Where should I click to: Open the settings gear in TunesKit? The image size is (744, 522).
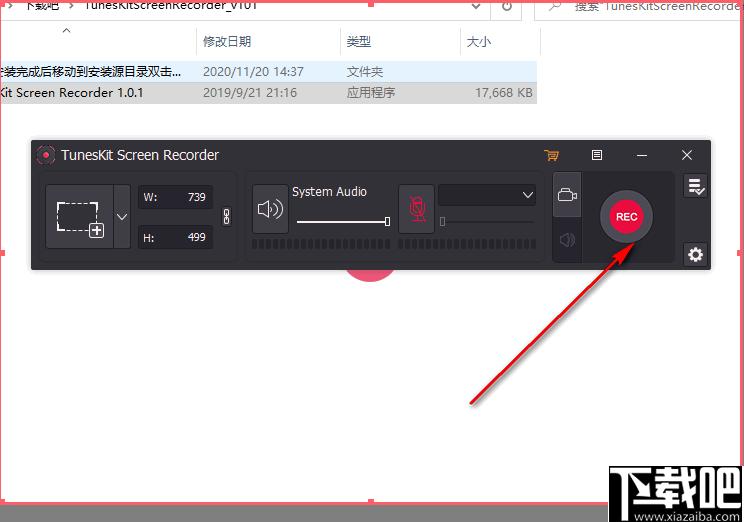[x=696, y=255]
